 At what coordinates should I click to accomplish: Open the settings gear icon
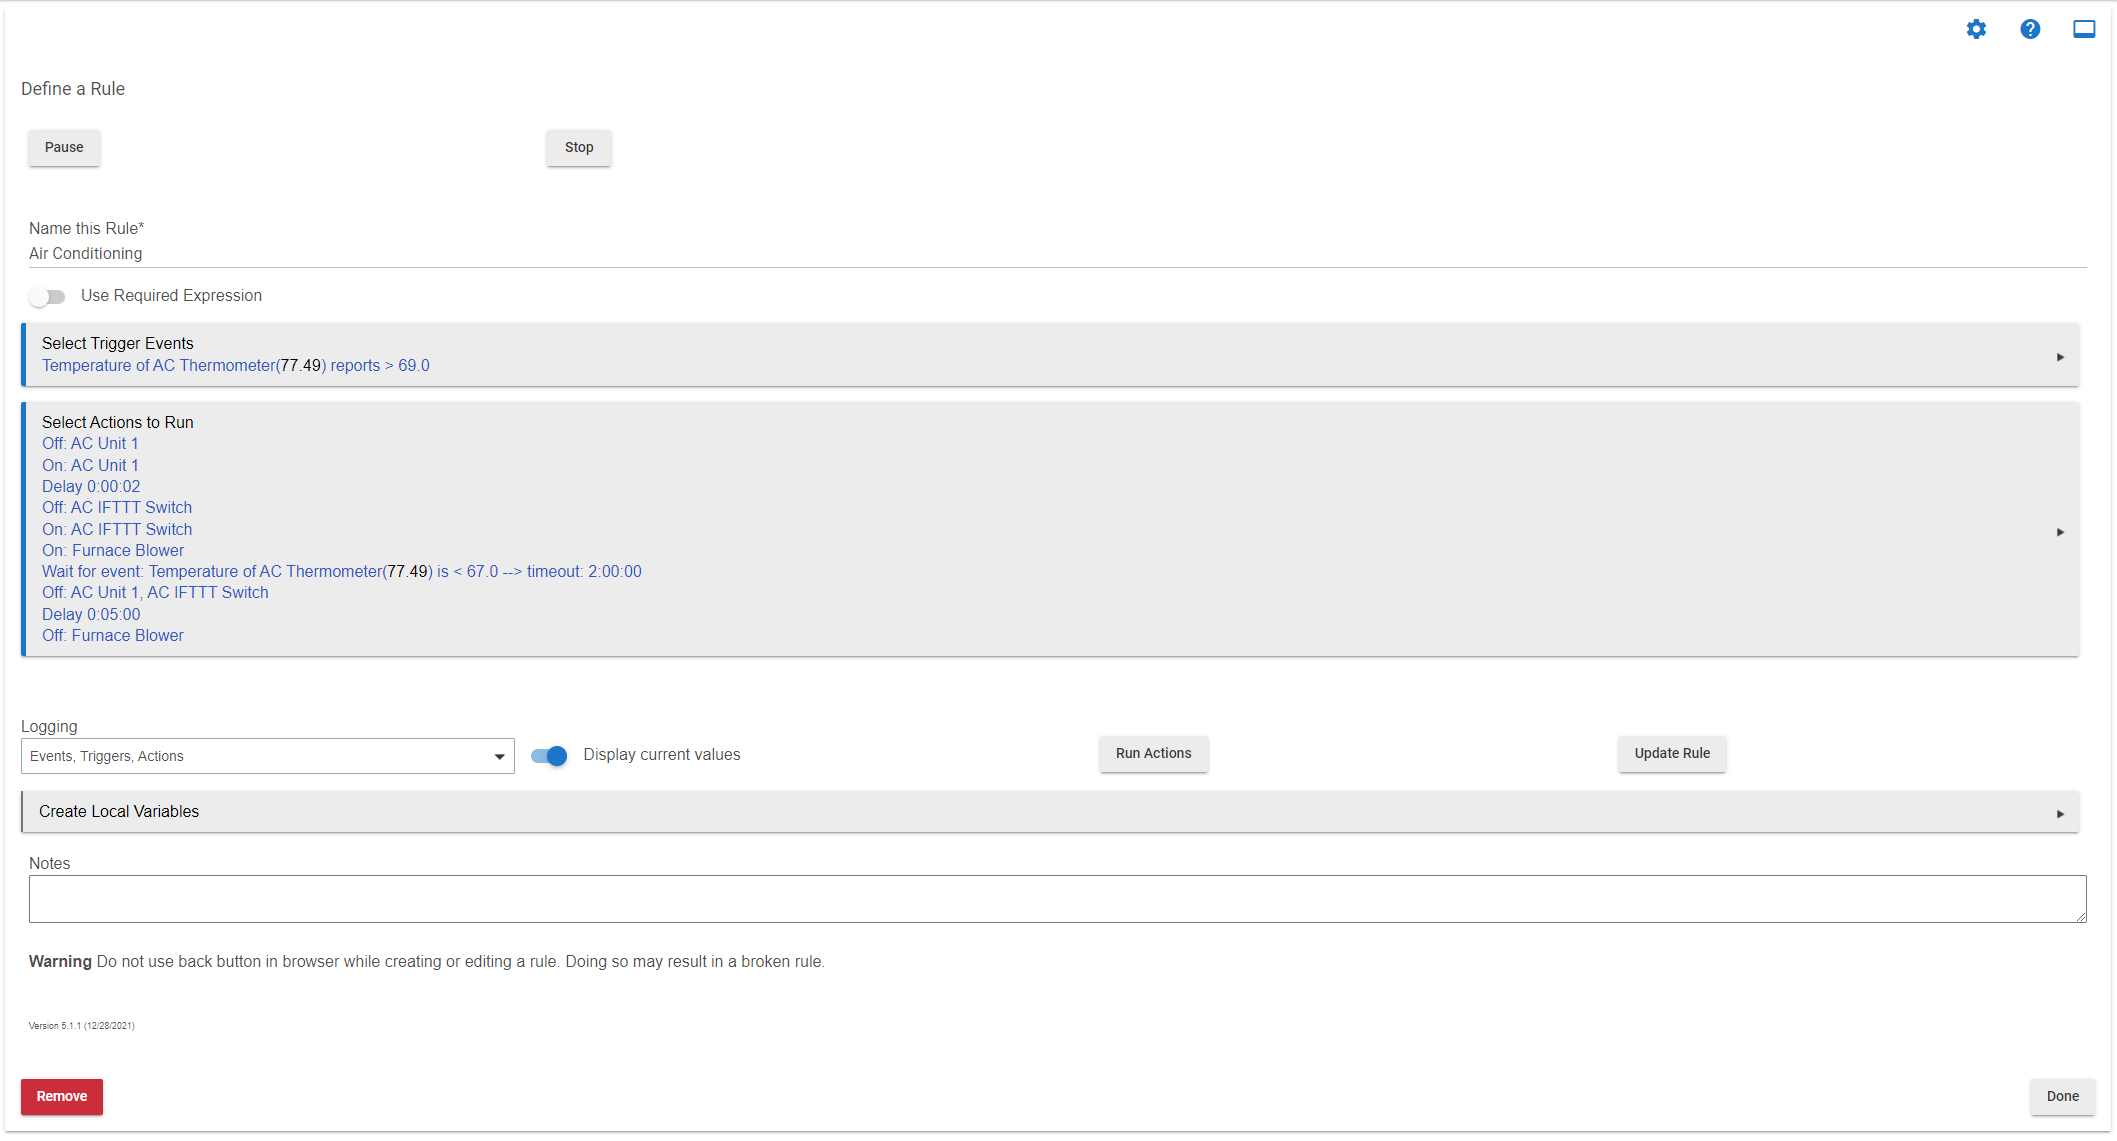(x=1976, y=29)
